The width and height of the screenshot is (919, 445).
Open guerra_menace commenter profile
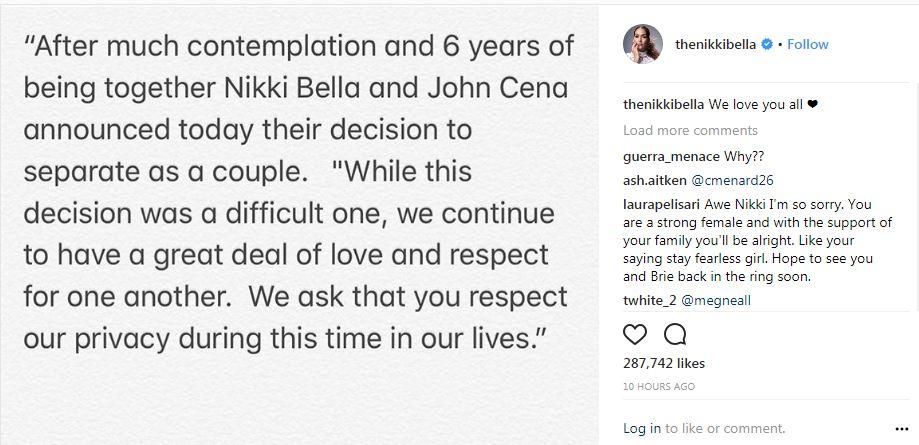[672, 157]
